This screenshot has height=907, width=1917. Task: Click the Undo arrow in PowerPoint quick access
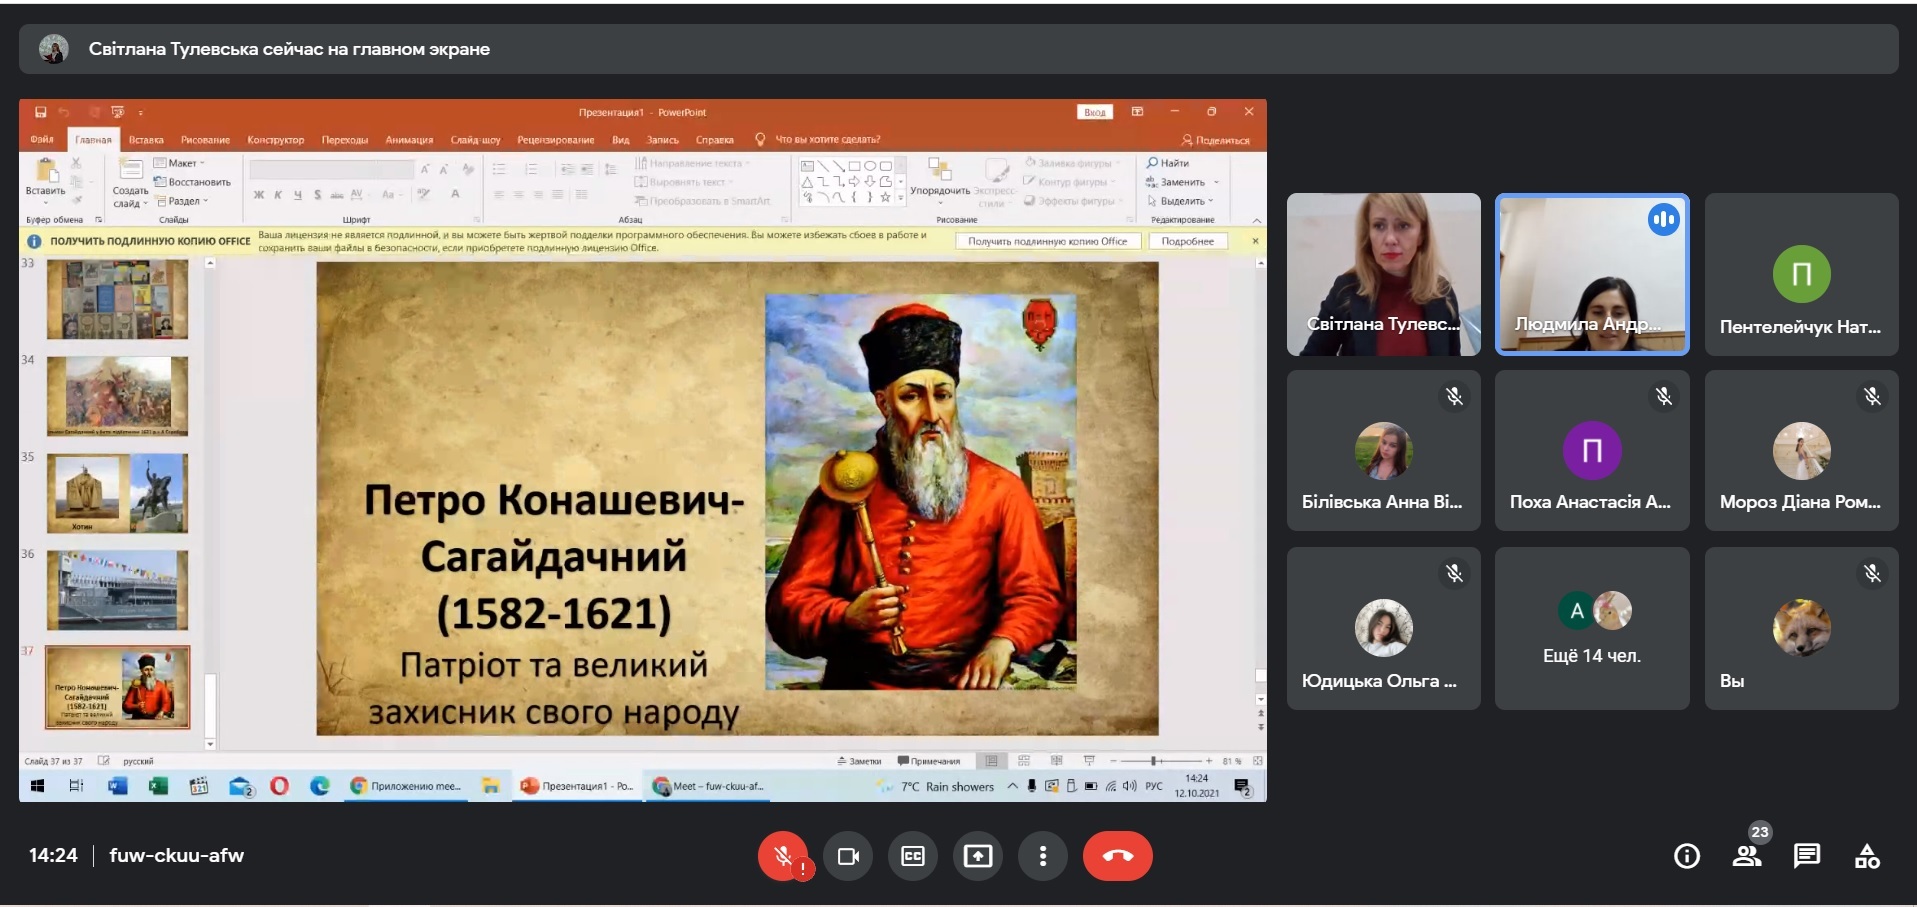pyautogui.click(x=64, y=112)
